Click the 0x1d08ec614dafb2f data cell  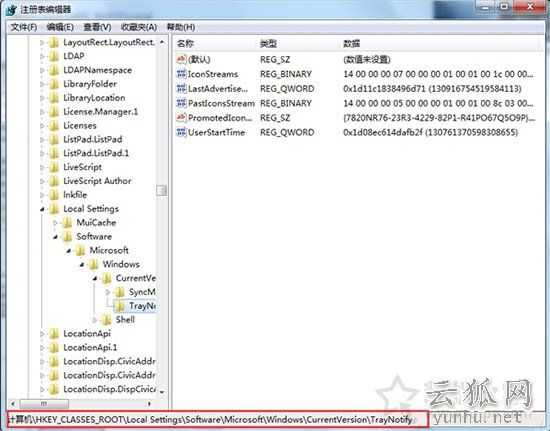pyautogui.click(x=430, y=132)
